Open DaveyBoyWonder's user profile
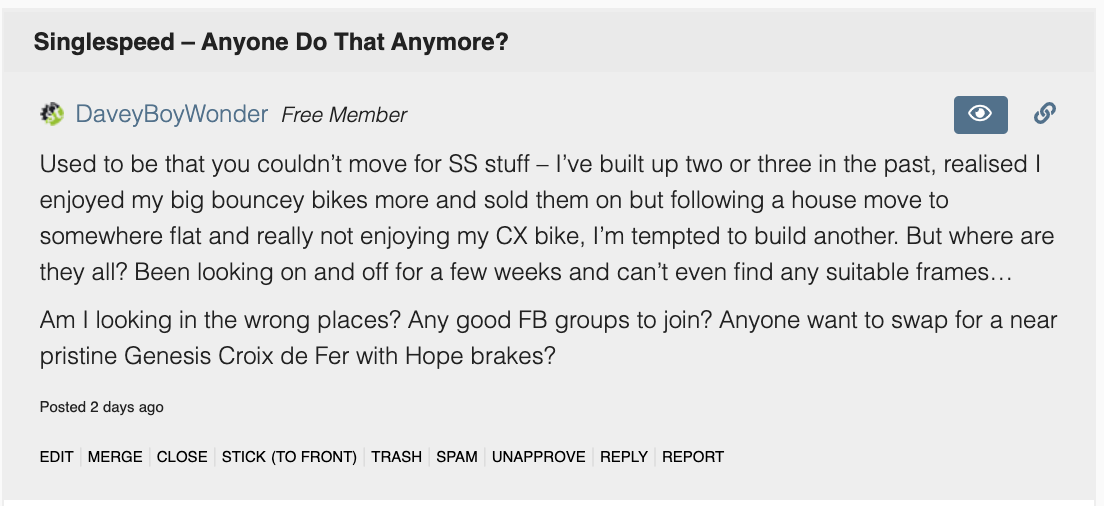1104x506 pixels. pos(171,115)
